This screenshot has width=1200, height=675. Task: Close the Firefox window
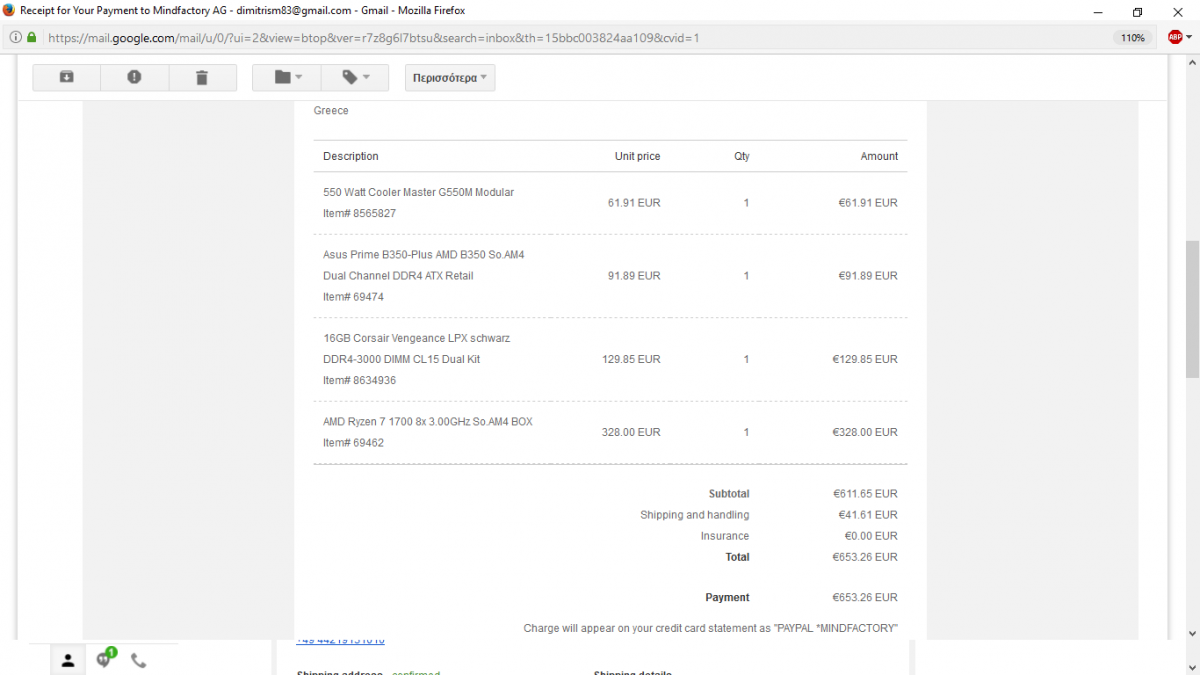pyautogui.click(x=1178, y=11)
